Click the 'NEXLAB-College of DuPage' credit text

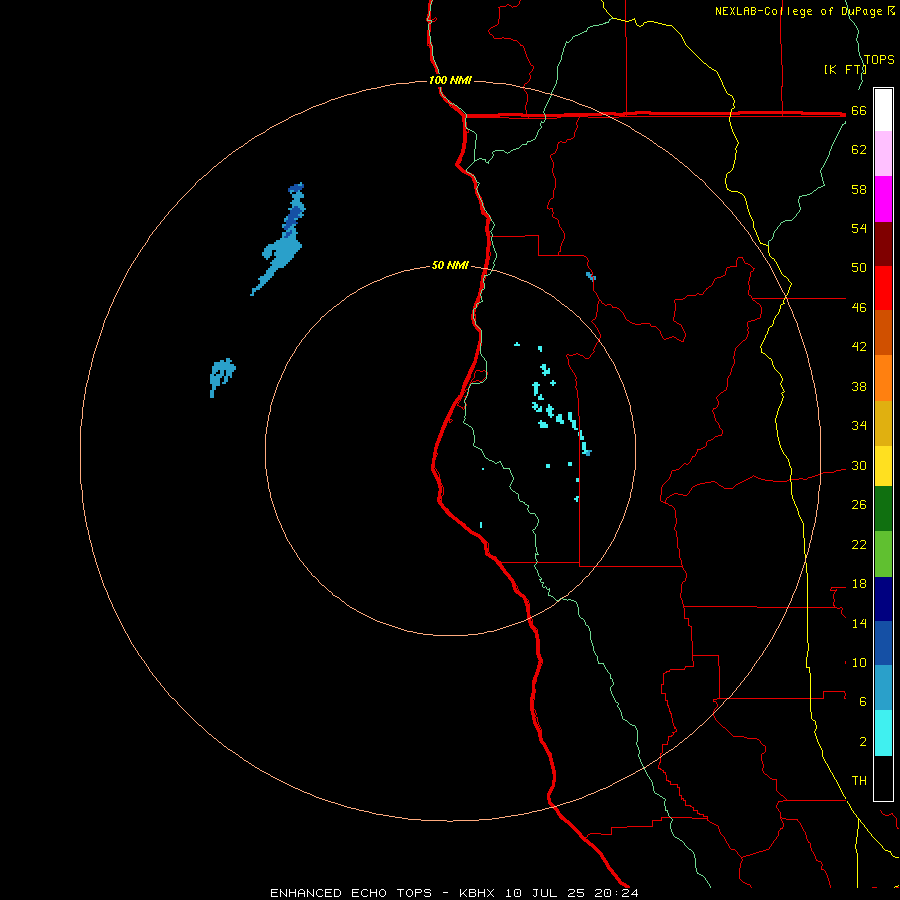(800, 11)
